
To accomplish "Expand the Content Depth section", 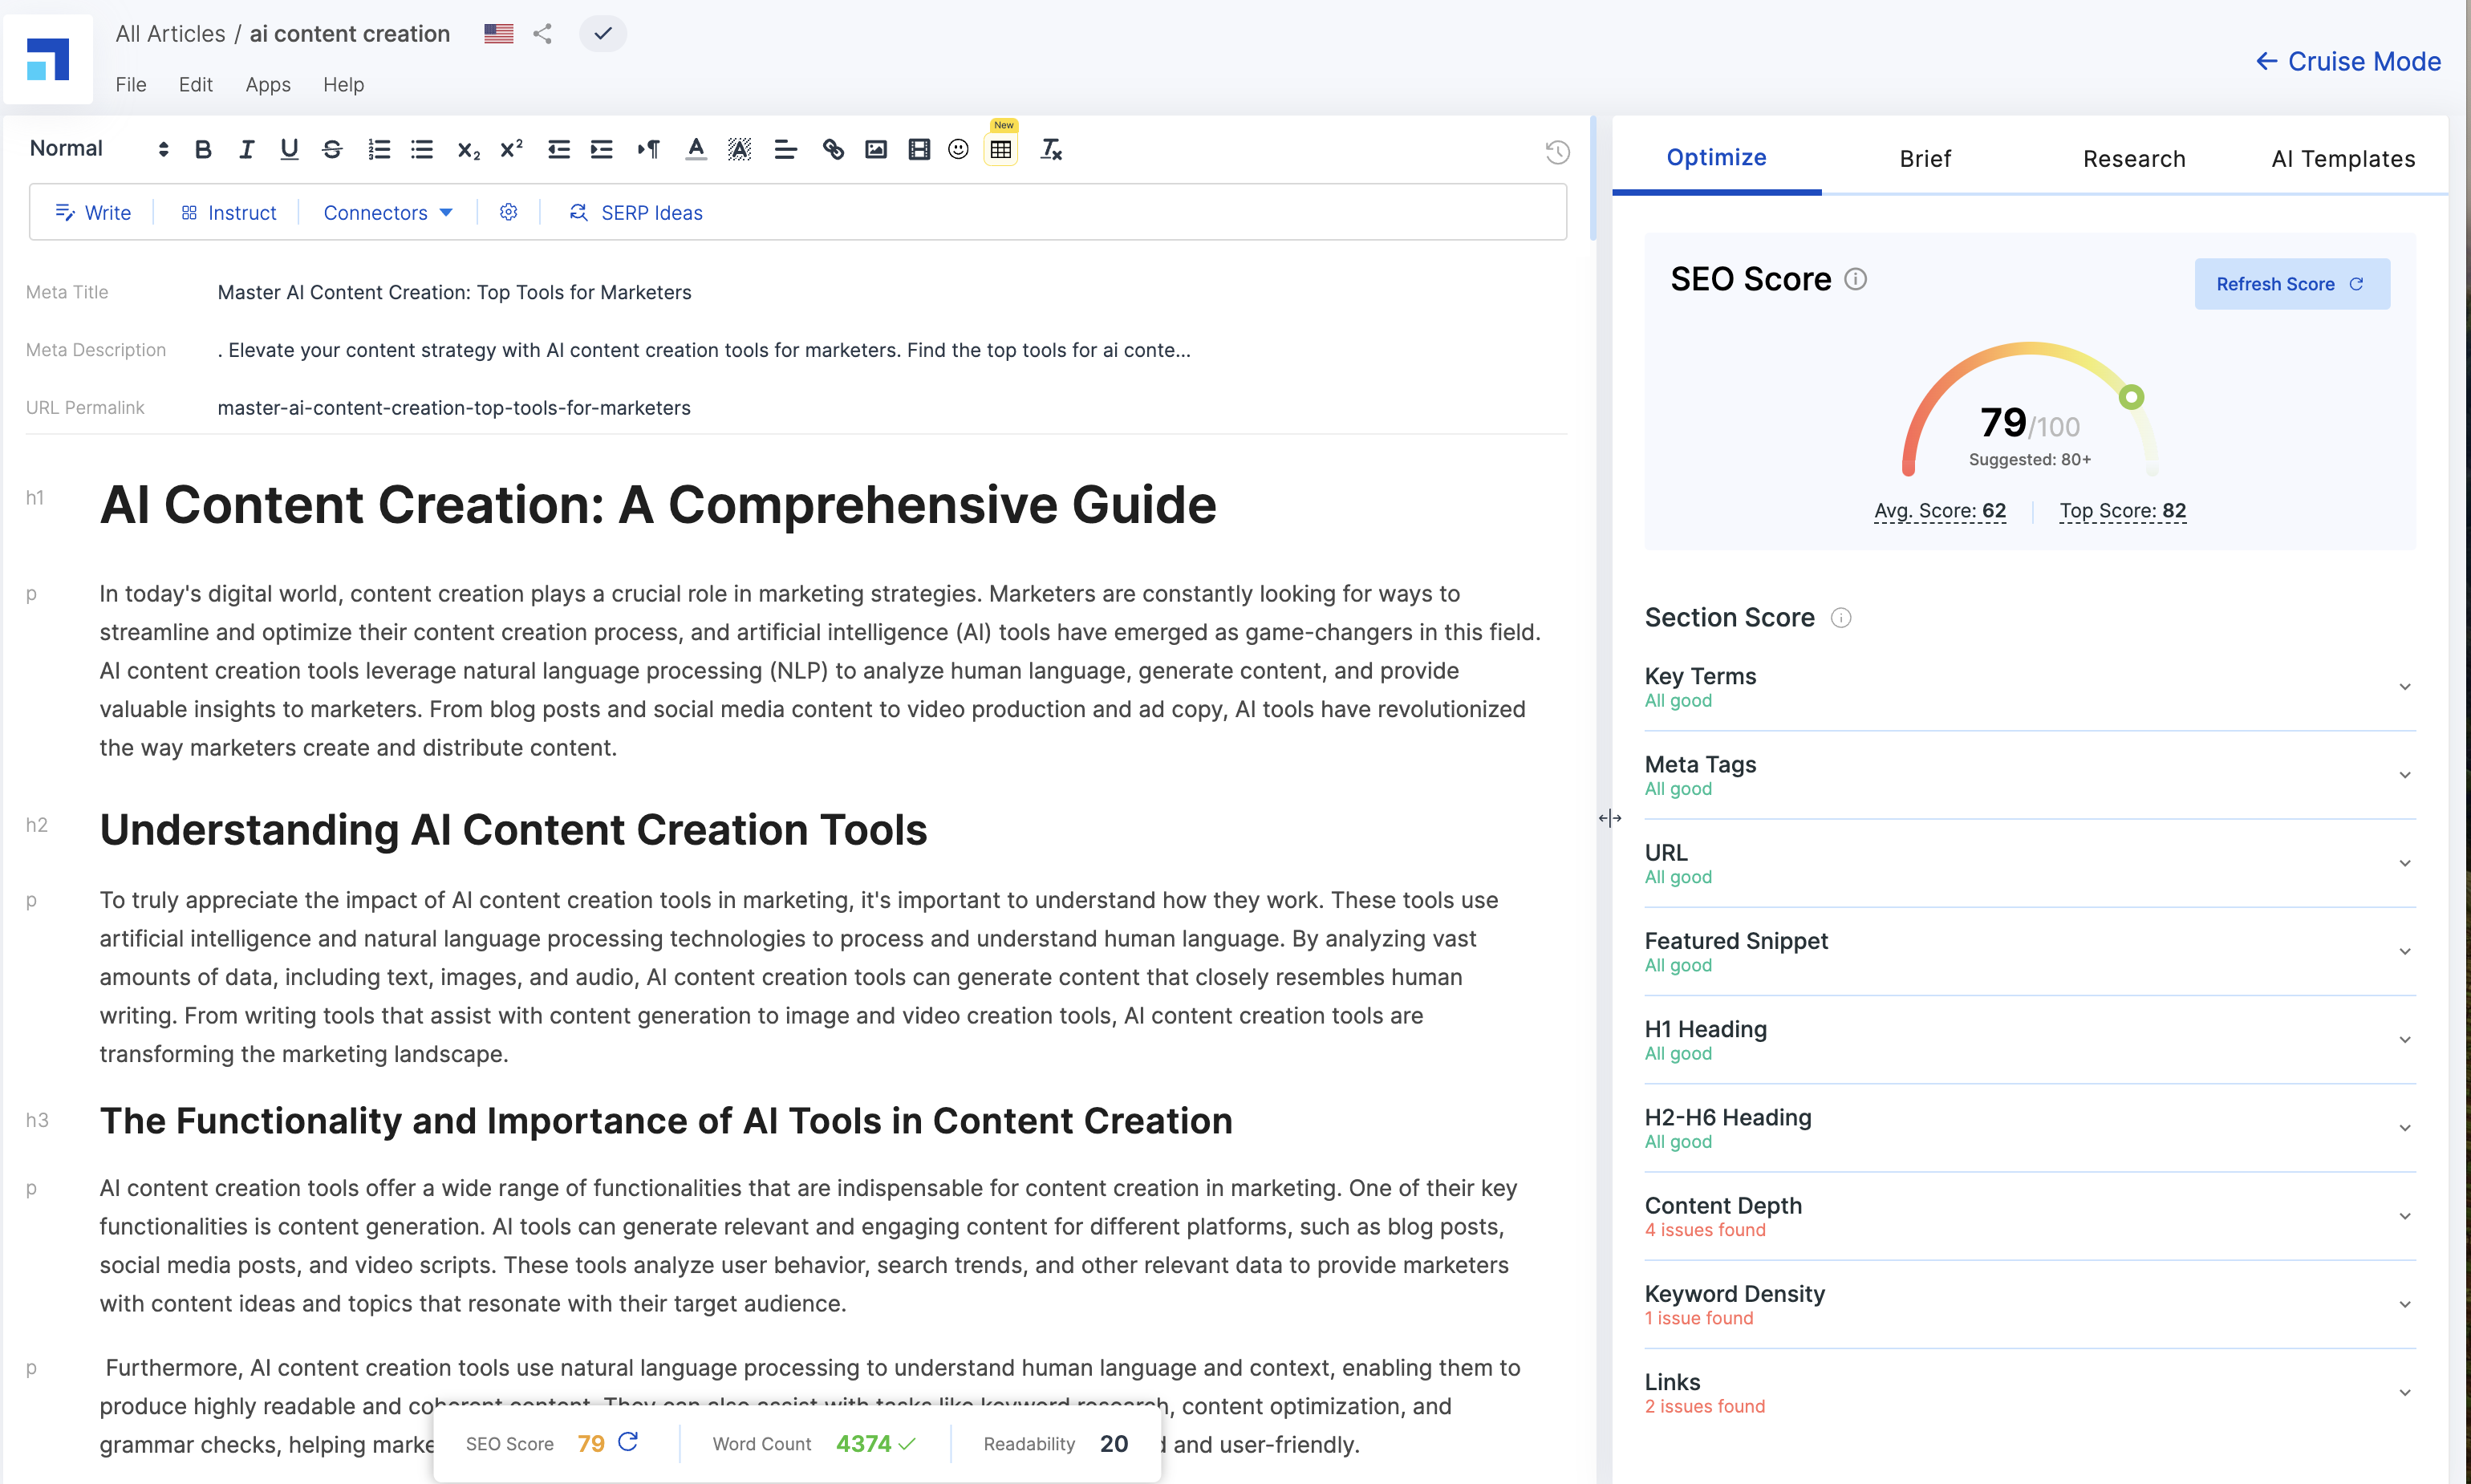I will (x=2402, y=1216).
